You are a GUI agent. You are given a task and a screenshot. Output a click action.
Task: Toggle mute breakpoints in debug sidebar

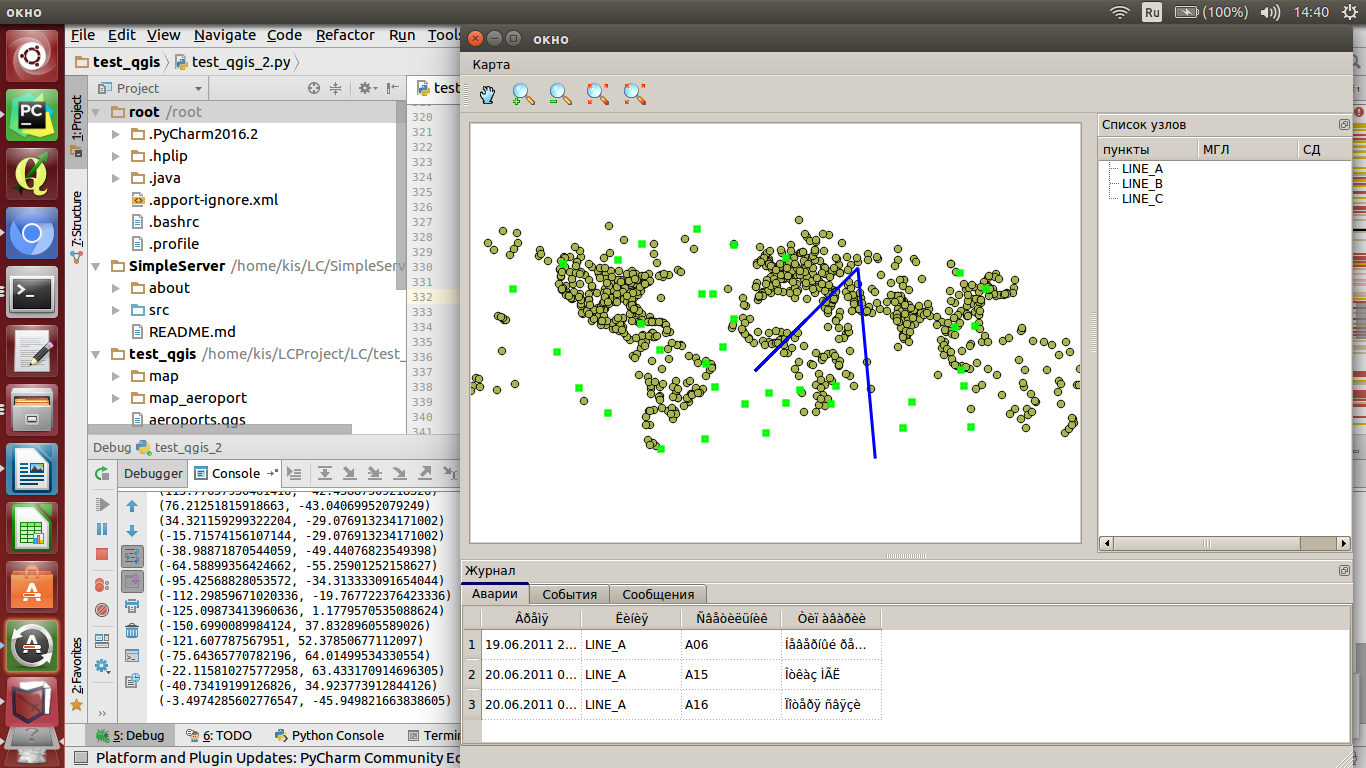coord(102,609)
